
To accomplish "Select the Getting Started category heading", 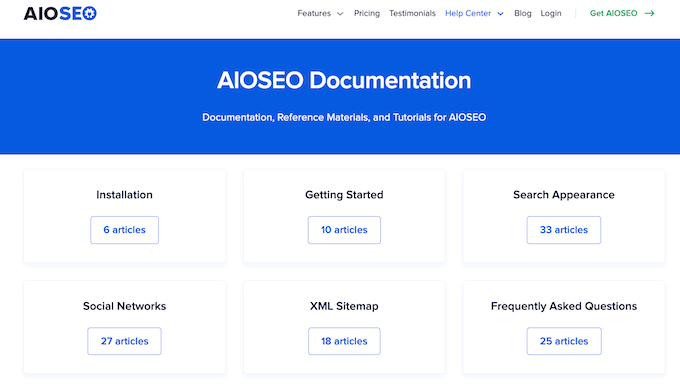I will tap(344, 195).
